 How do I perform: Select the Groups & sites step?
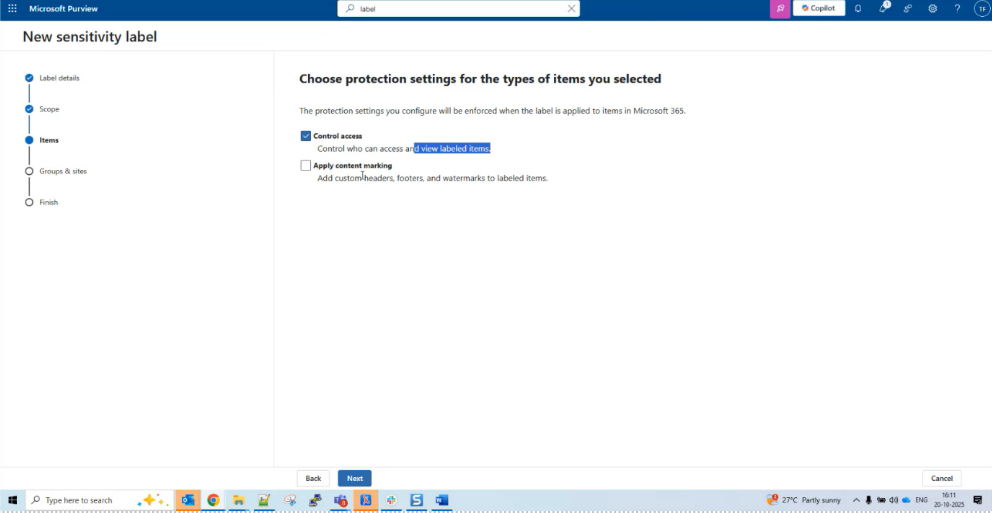pos(62,171)
